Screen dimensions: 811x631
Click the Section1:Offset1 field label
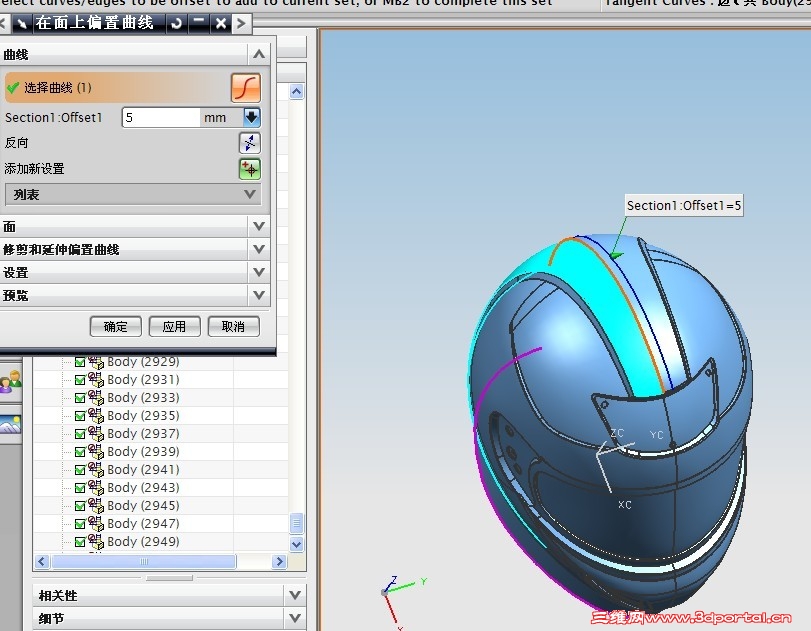pyautogui.click(x=54, y=117)
